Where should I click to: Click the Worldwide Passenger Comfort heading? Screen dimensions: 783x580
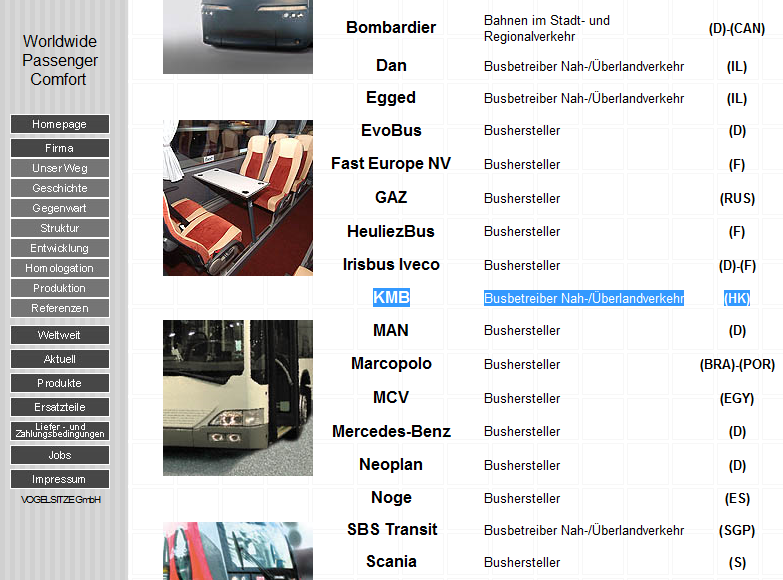pos(59,60)
